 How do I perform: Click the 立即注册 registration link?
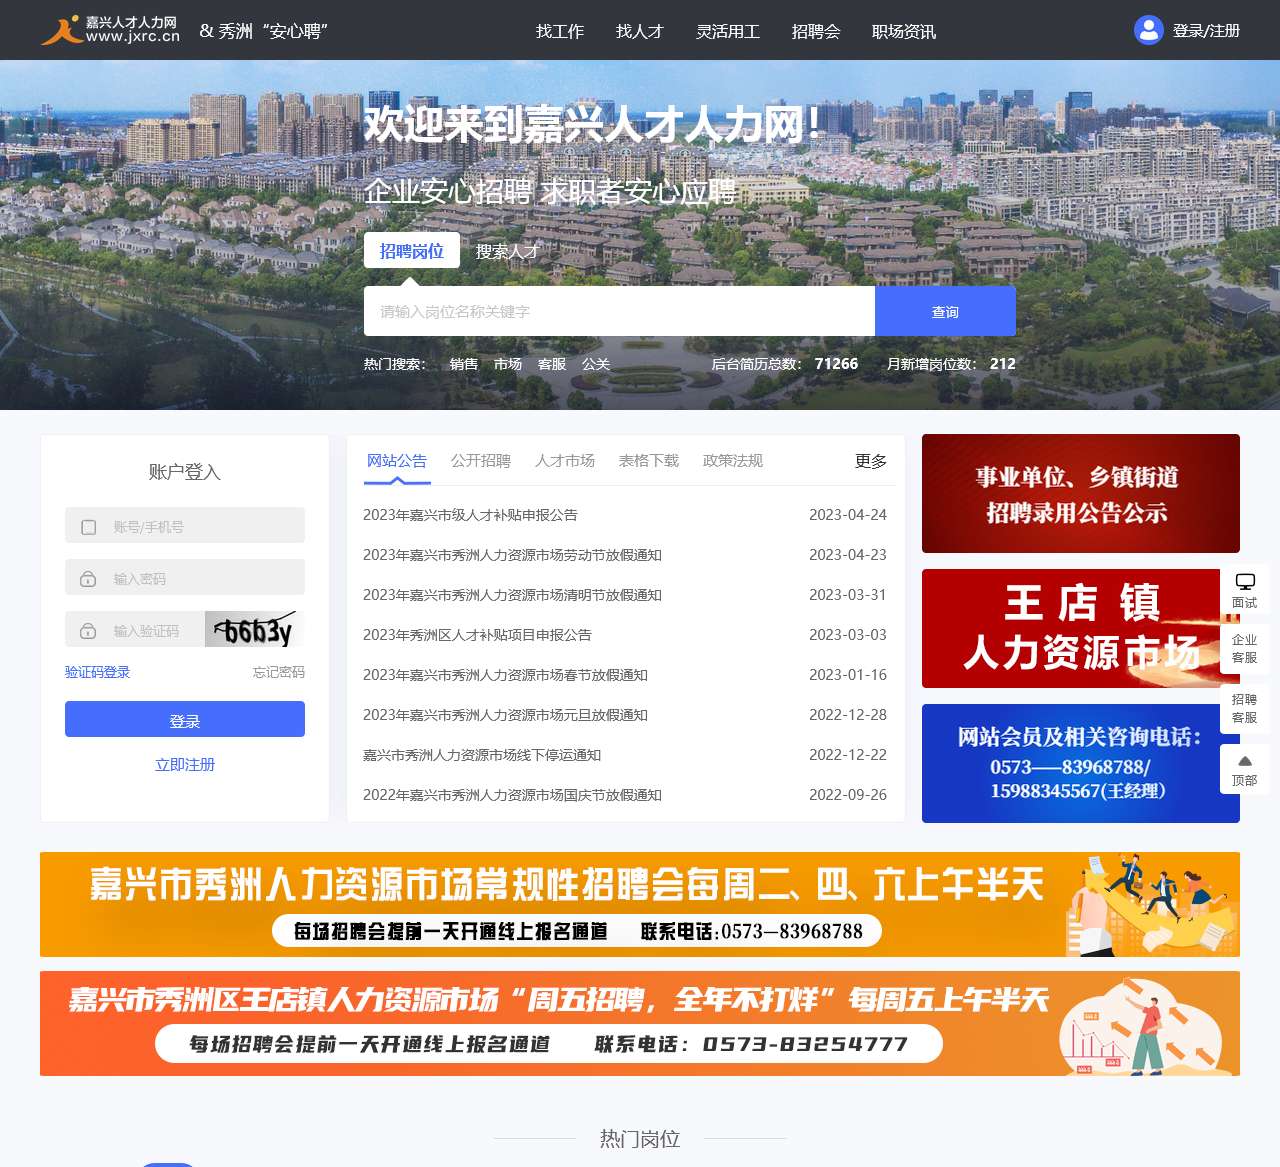coord(184,764)
